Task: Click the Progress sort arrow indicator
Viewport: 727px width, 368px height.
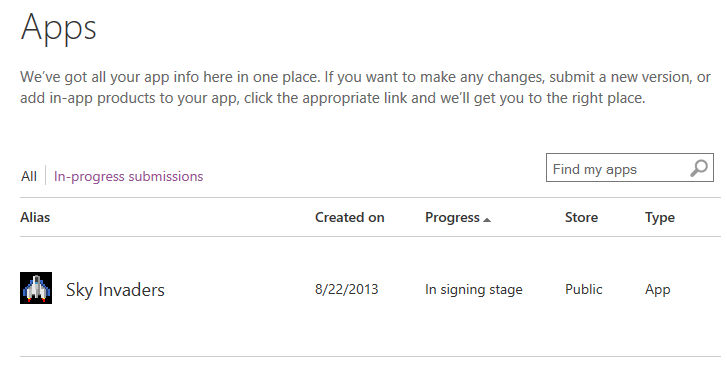Action: click(487, 220)
